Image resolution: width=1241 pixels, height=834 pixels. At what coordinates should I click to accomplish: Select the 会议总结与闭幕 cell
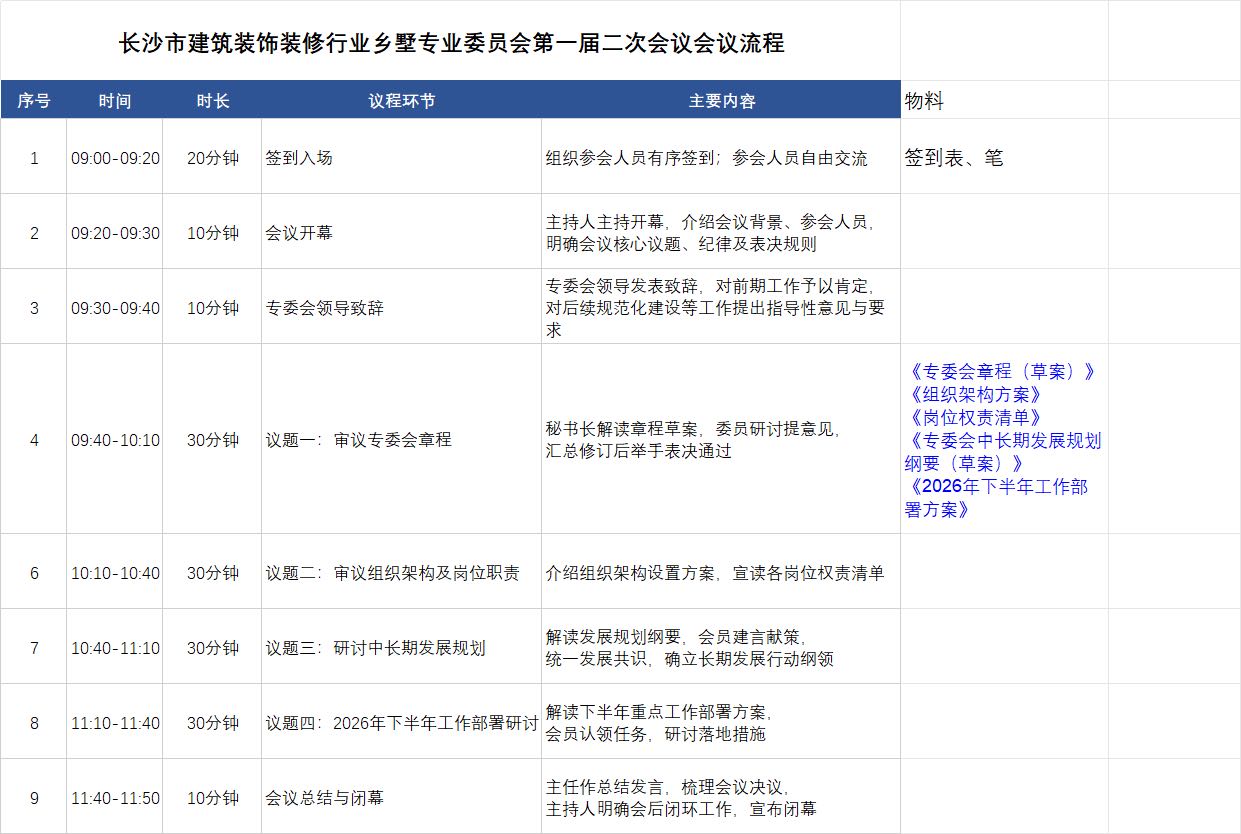coord(401,797)
